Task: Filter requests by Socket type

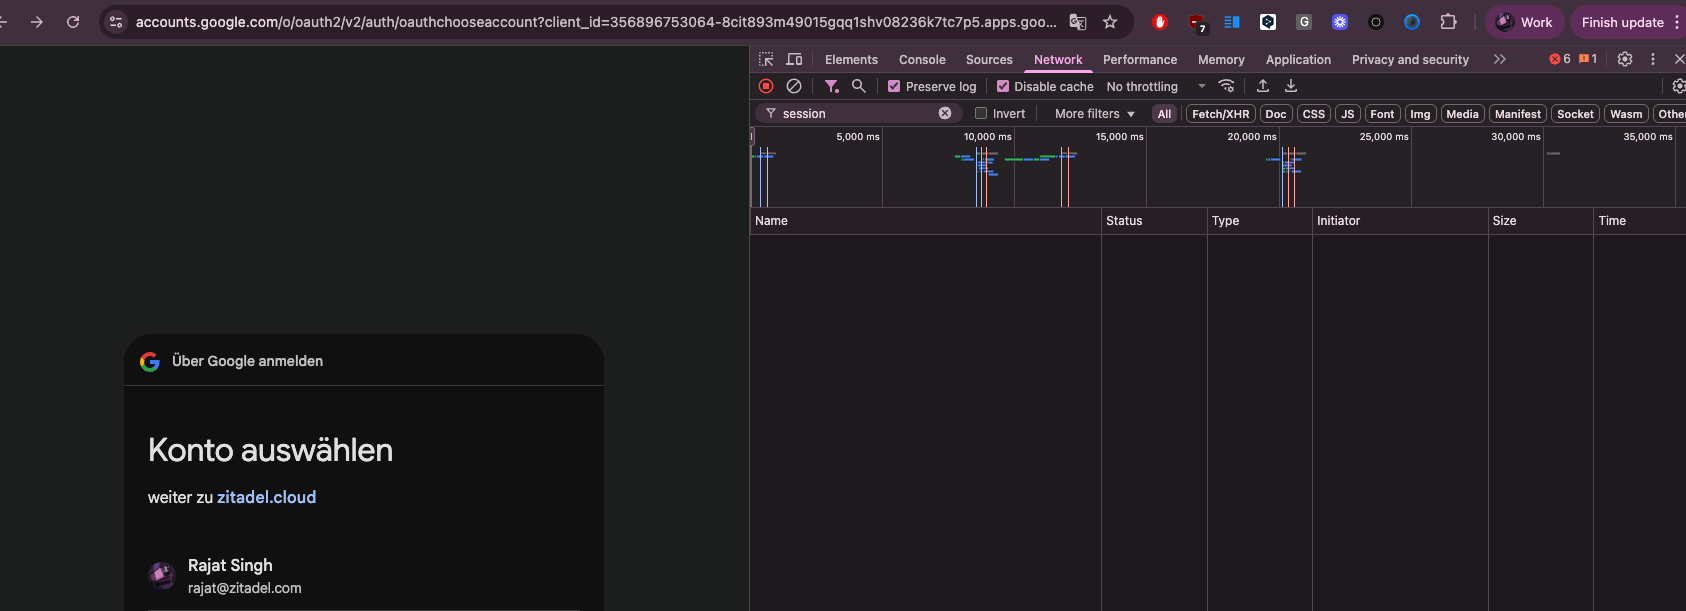Action: [x=1575, y=114]
